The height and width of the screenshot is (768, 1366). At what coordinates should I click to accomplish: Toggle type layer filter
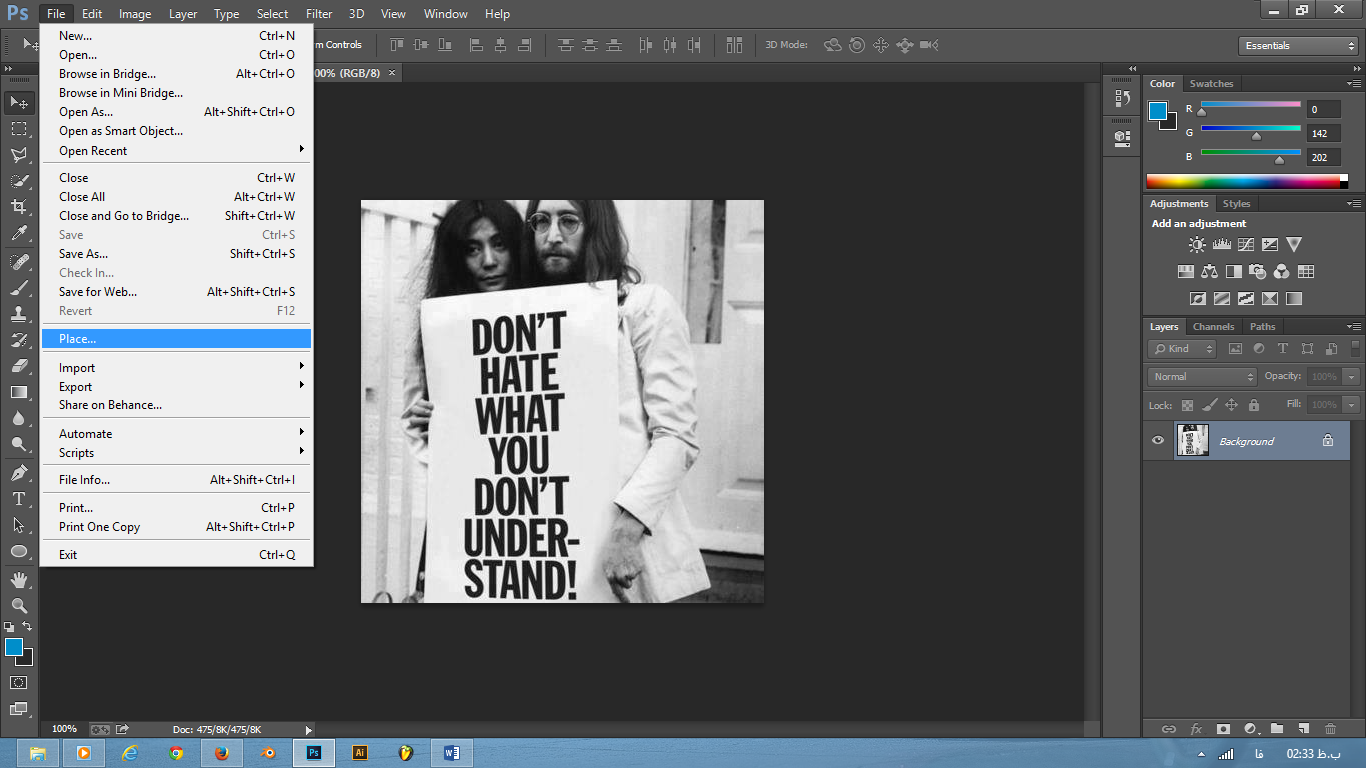click(x=1283, y=349)
